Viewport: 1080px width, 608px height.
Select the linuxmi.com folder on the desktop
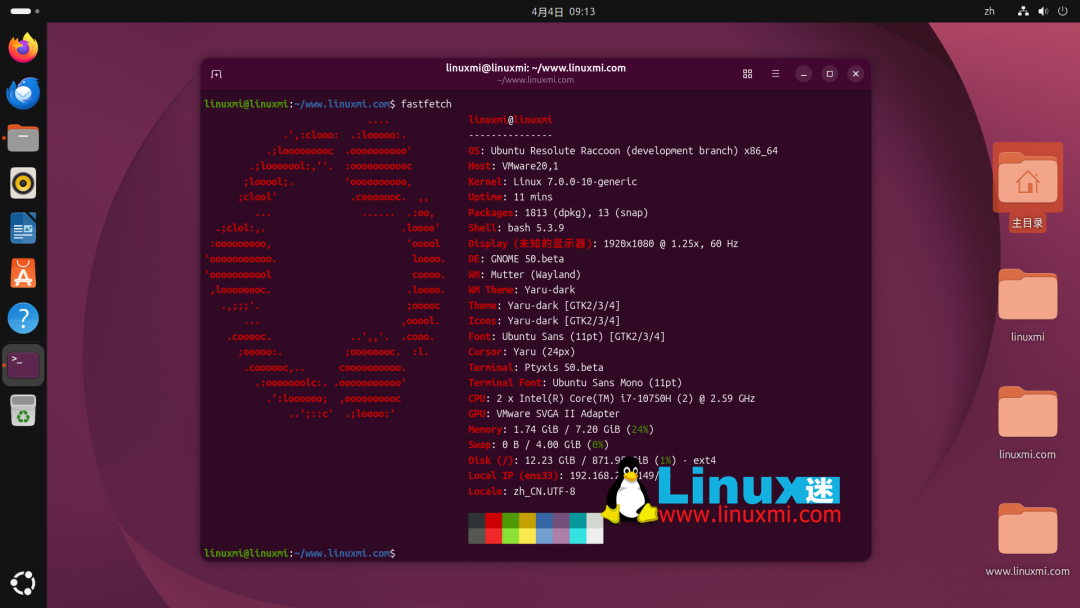(1027, 413)
